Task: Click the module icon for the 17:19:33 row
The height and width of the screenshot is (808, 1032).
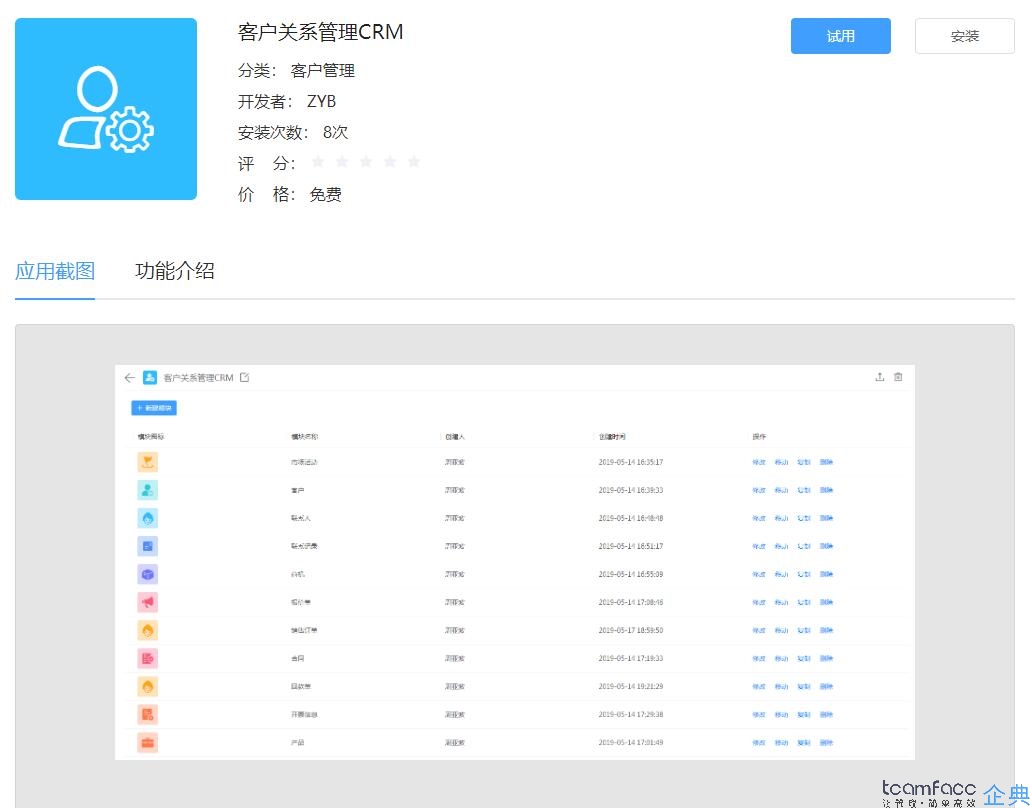Action: click(x=147, y=659)
